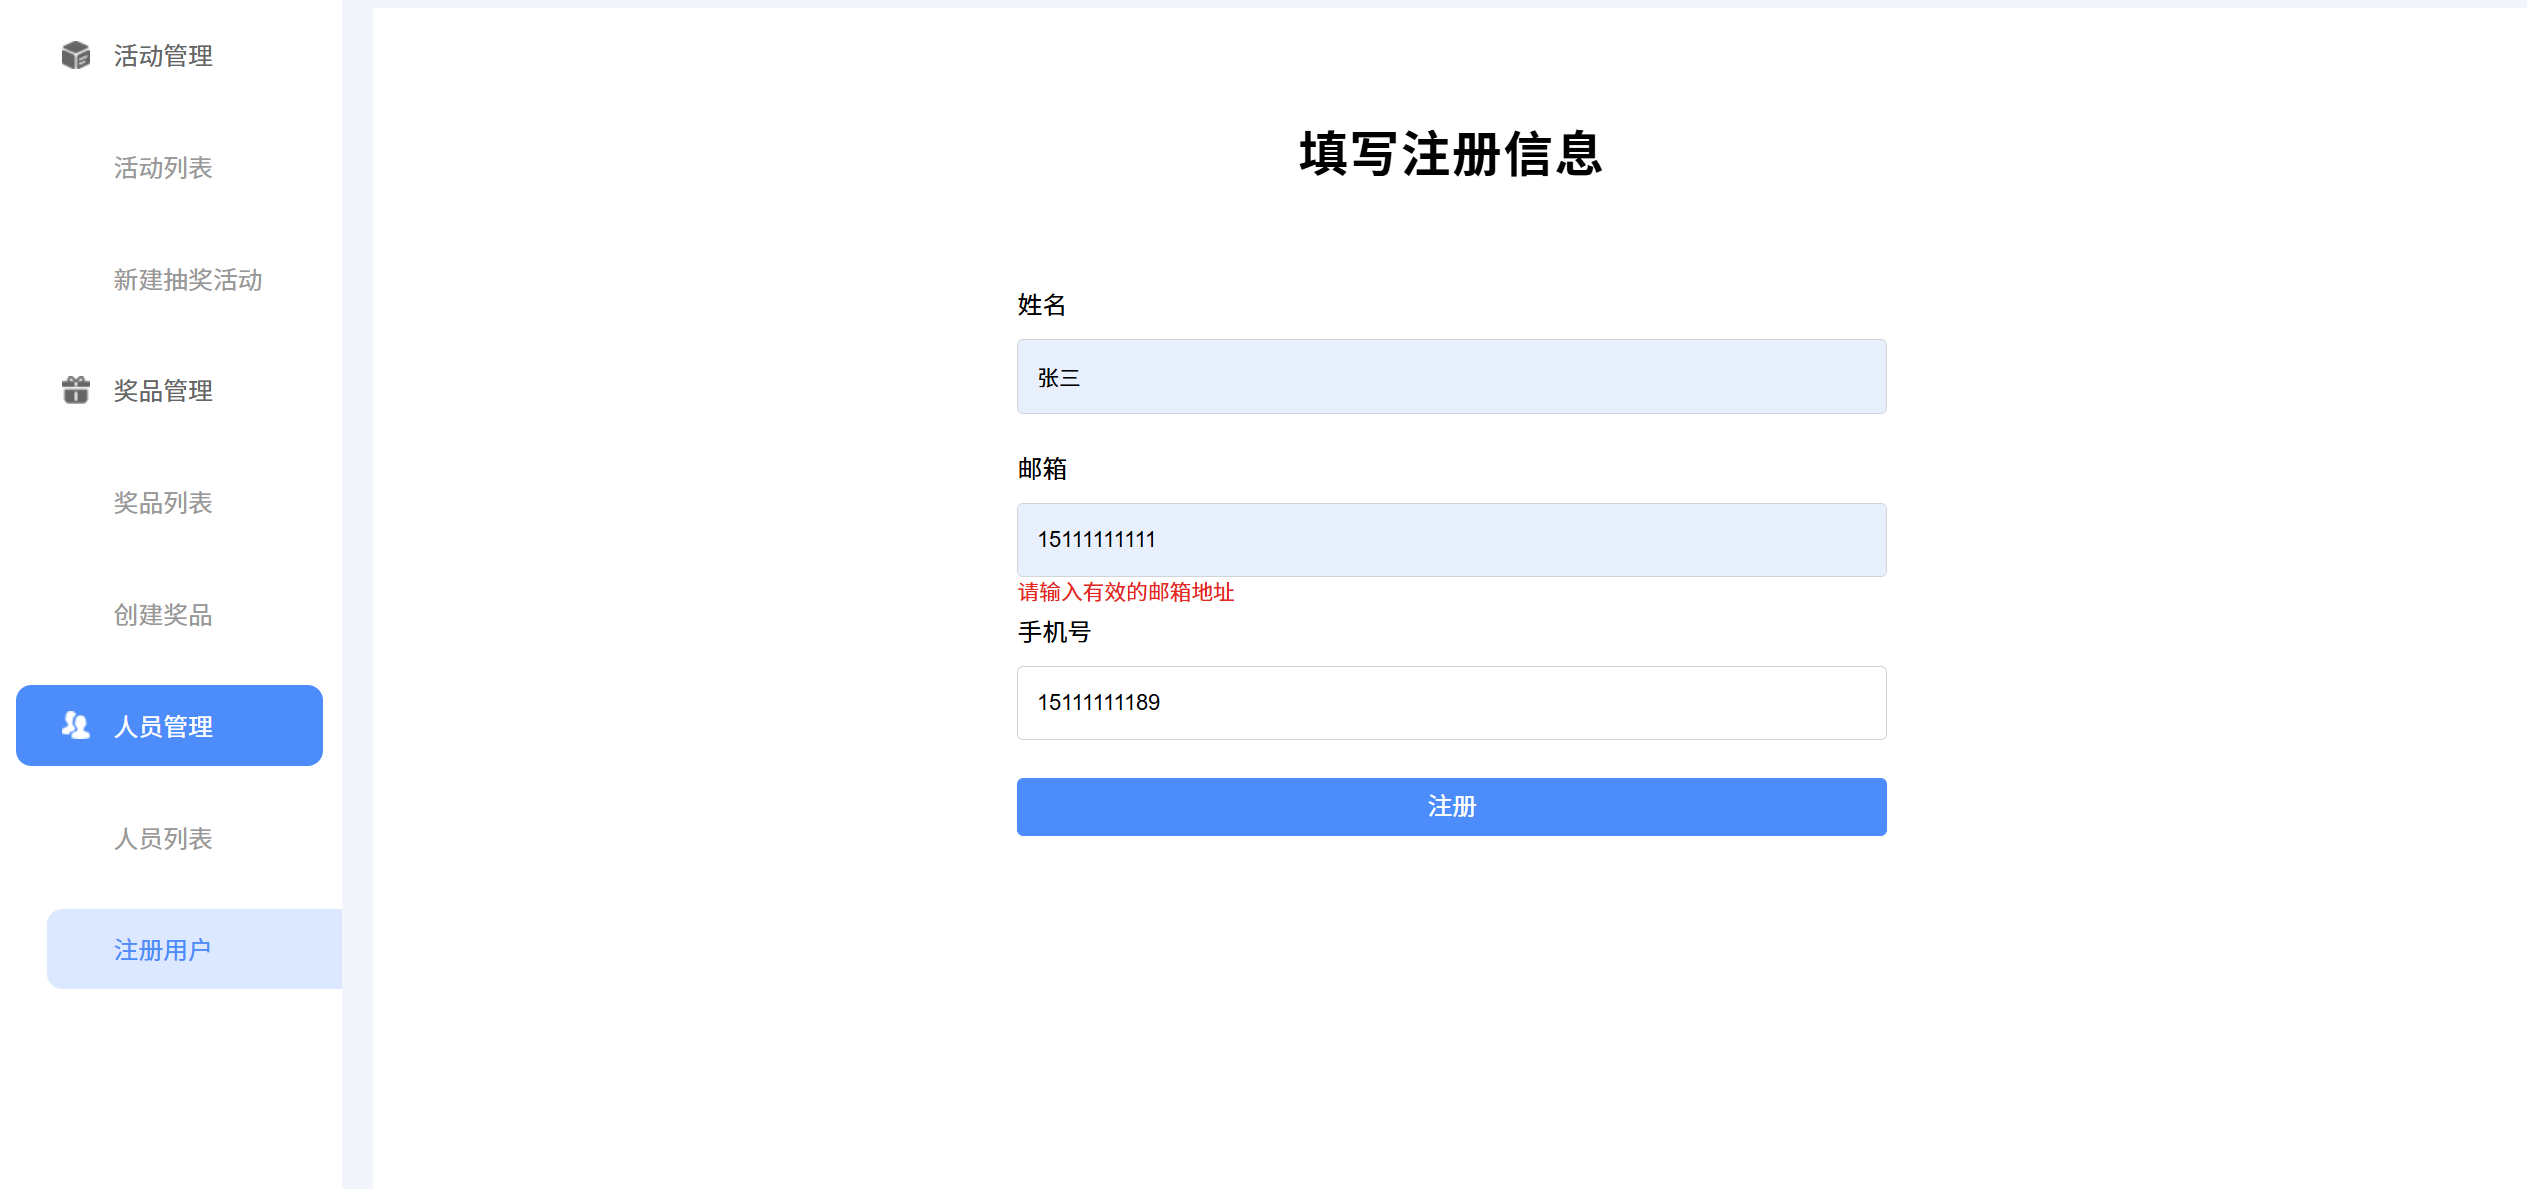Collapse the 奖品管理 menu section
The image size is (2527, 1189).
(x=163, y=391)
